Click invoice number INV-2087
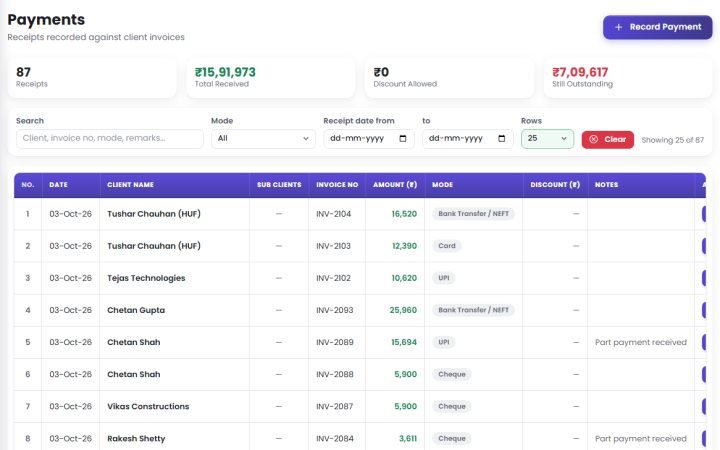 [335, 407]
